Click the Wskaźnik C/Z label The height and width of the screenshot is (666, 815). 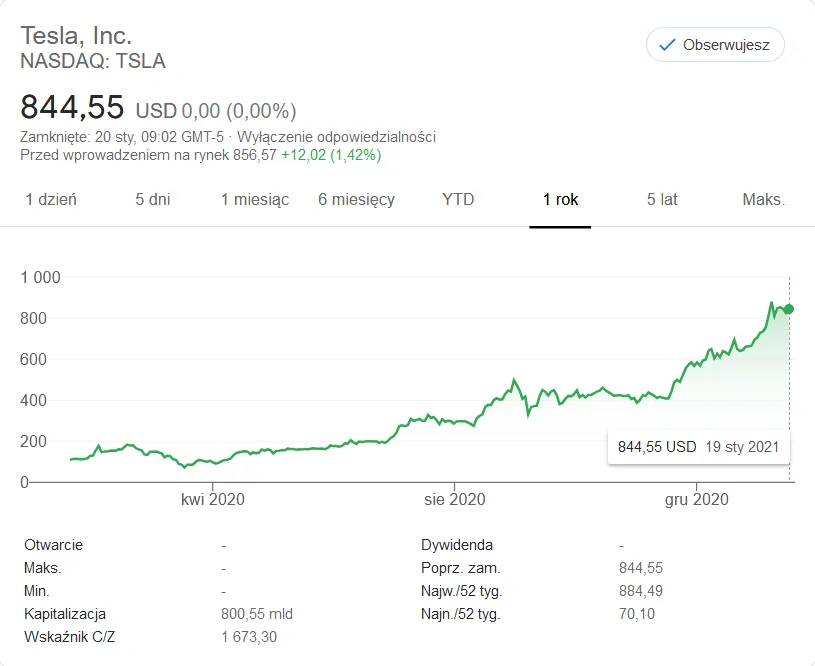tap(70, 637)
